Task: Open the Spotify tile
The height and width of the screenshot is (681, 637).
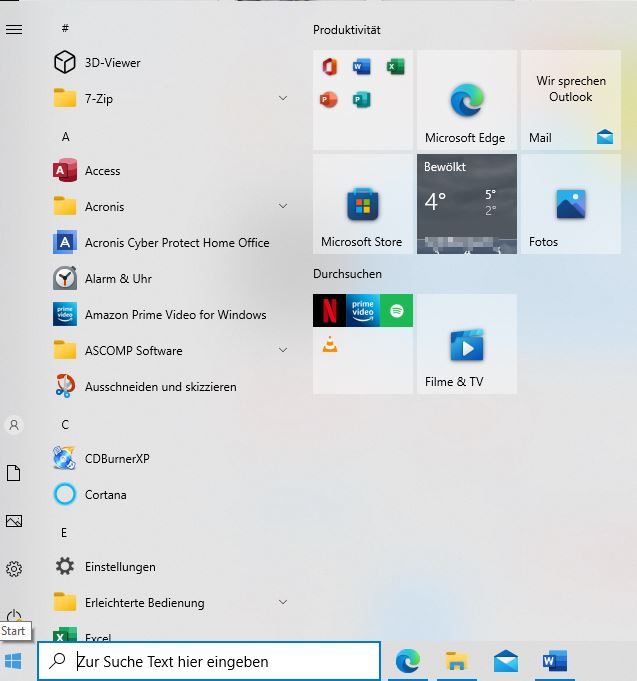Action: (396, 311)
